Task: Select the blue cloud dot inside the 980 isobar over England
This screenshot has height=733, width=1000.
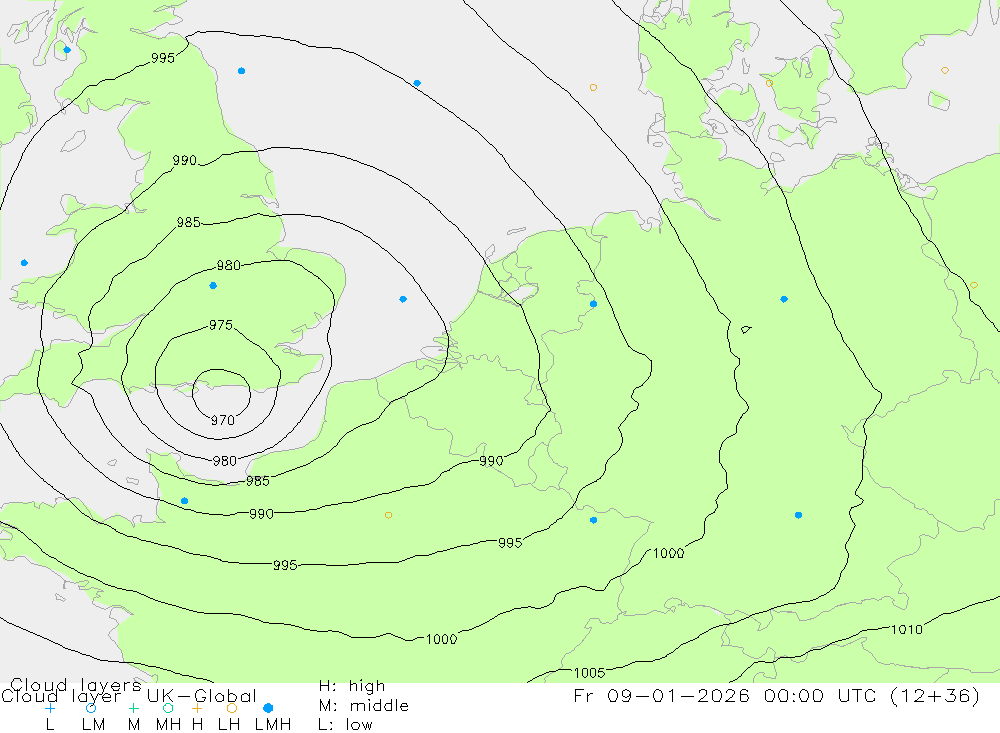Action: [213, 286]
